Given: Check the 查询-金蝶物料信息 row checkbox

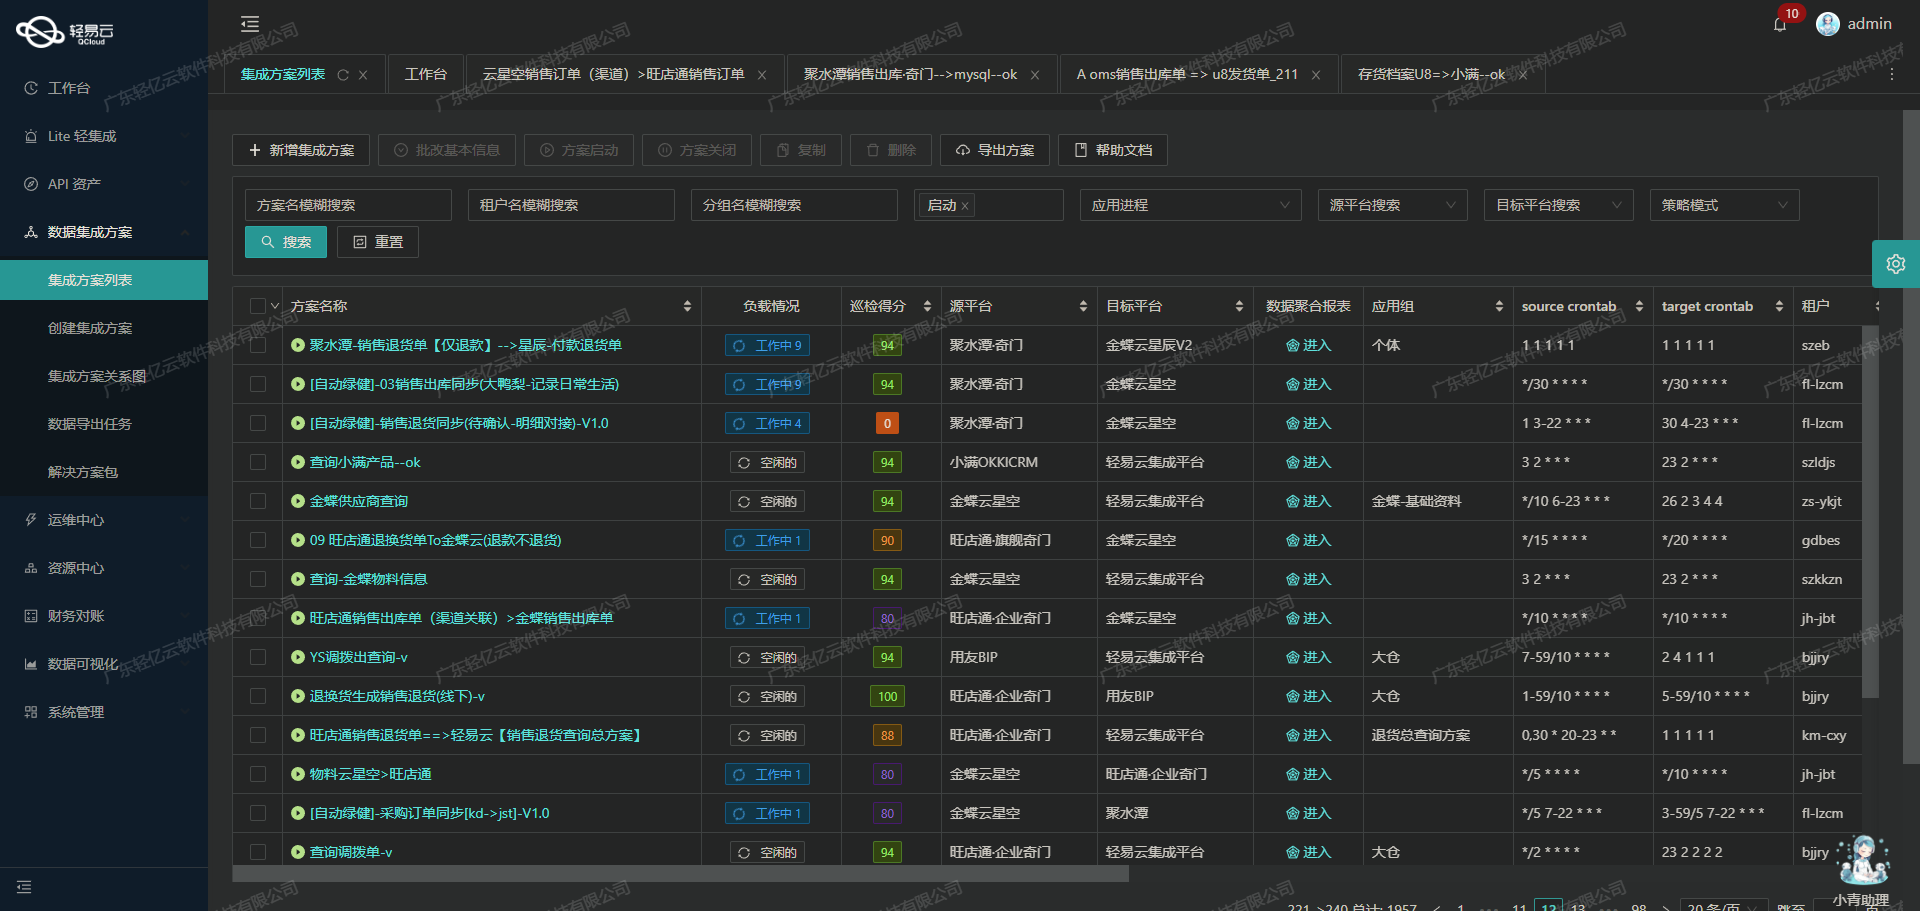Looking at the screenshot, I should coord(258,579).
